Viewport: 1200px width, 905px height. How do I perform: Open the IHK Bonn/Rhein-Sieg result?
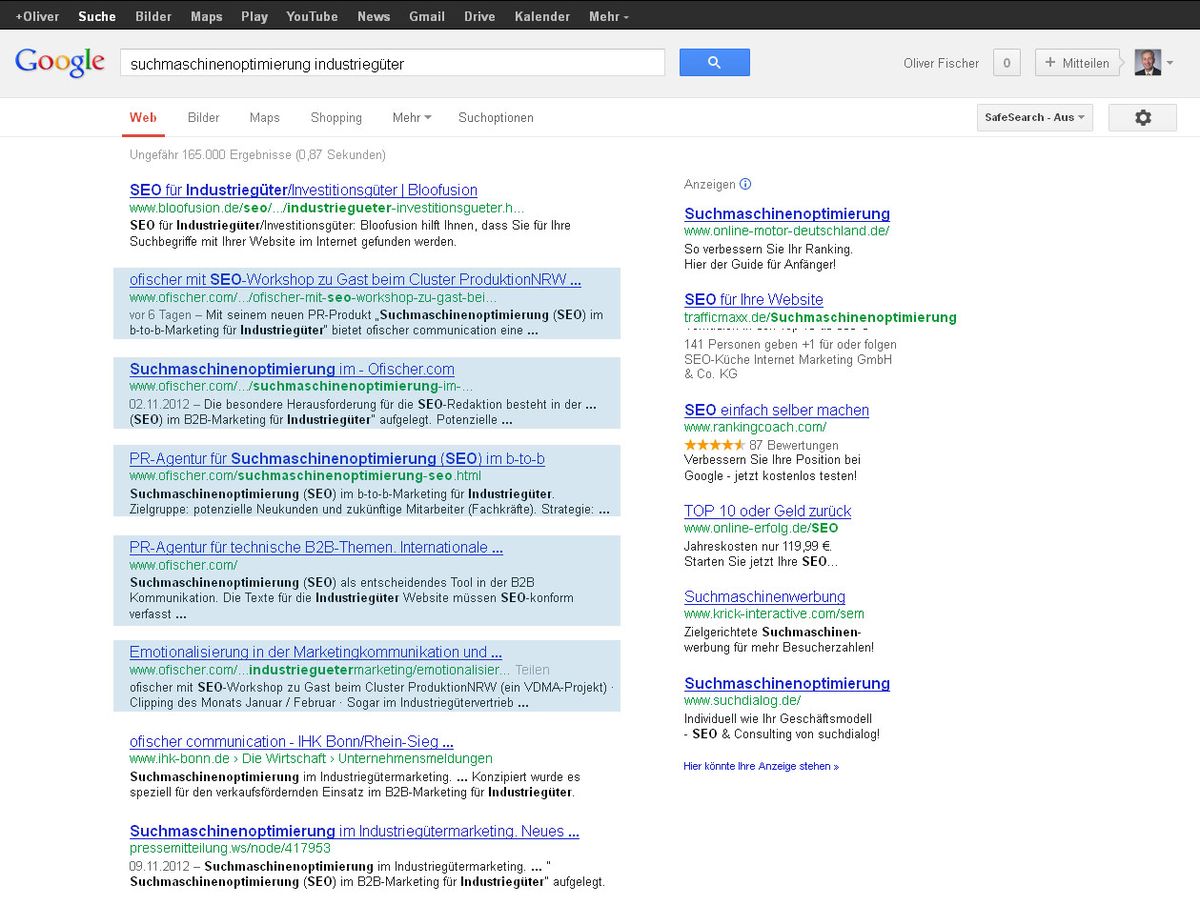click(x=292, y=742)
